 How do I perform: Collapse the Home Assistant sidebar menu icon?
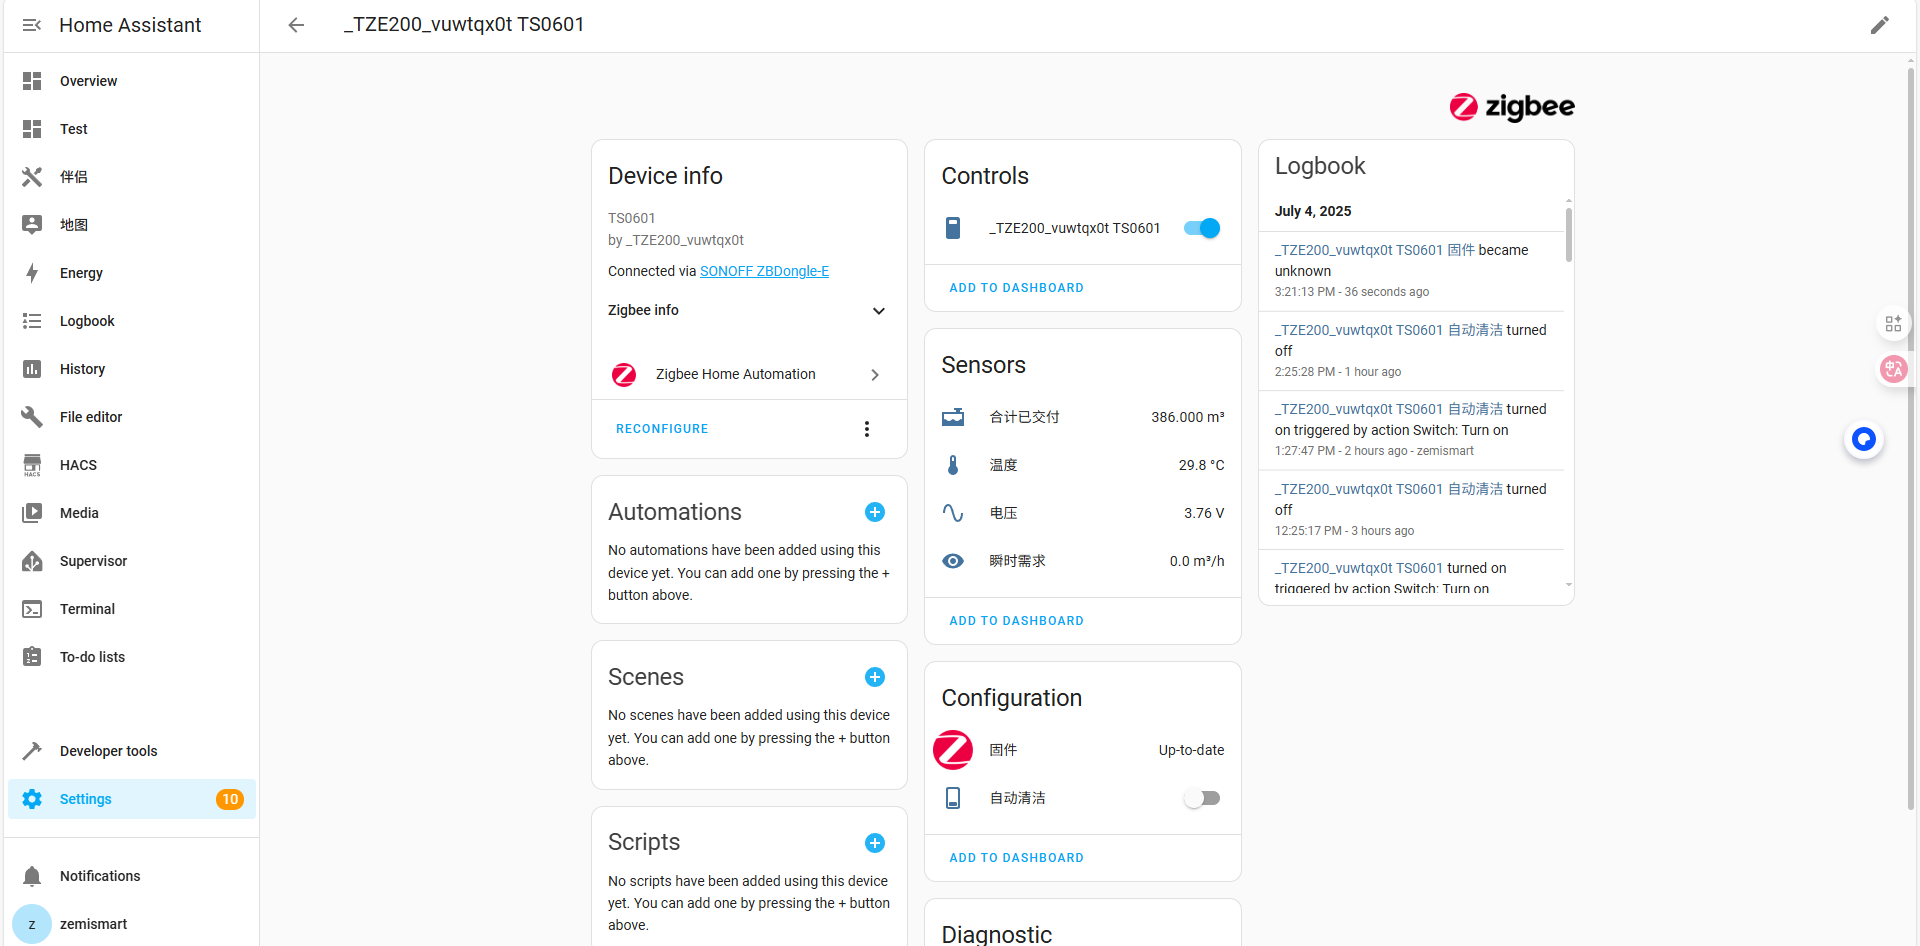(x=32, y=25)
